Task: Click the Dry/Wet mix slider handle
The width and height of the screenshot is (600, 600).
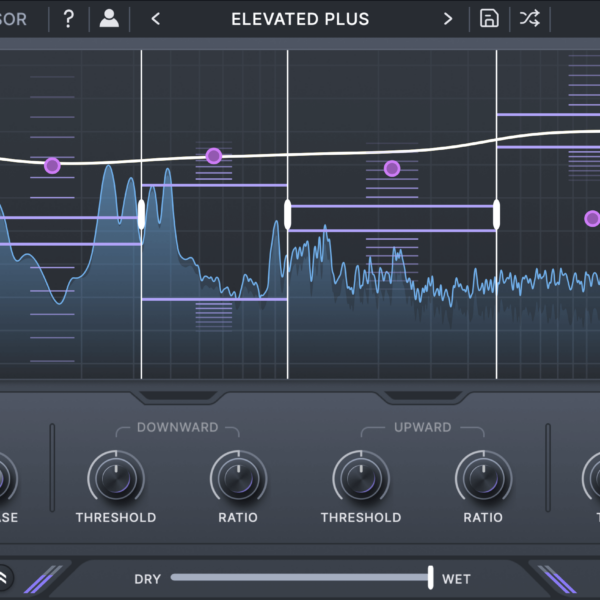Action: 430,577
